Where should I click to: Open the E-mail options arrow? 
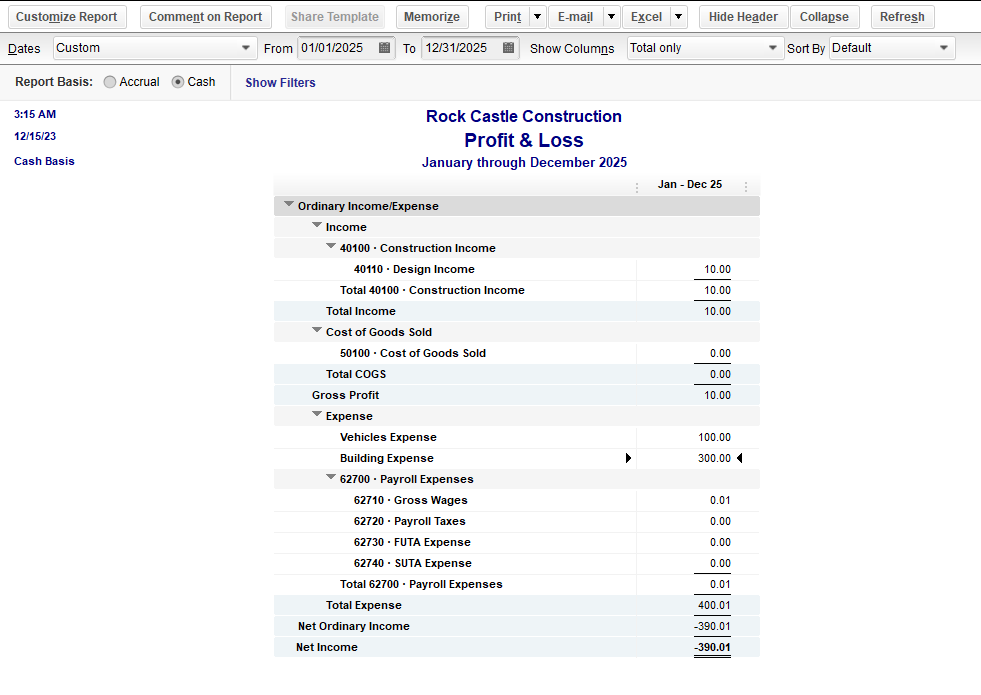611,17
